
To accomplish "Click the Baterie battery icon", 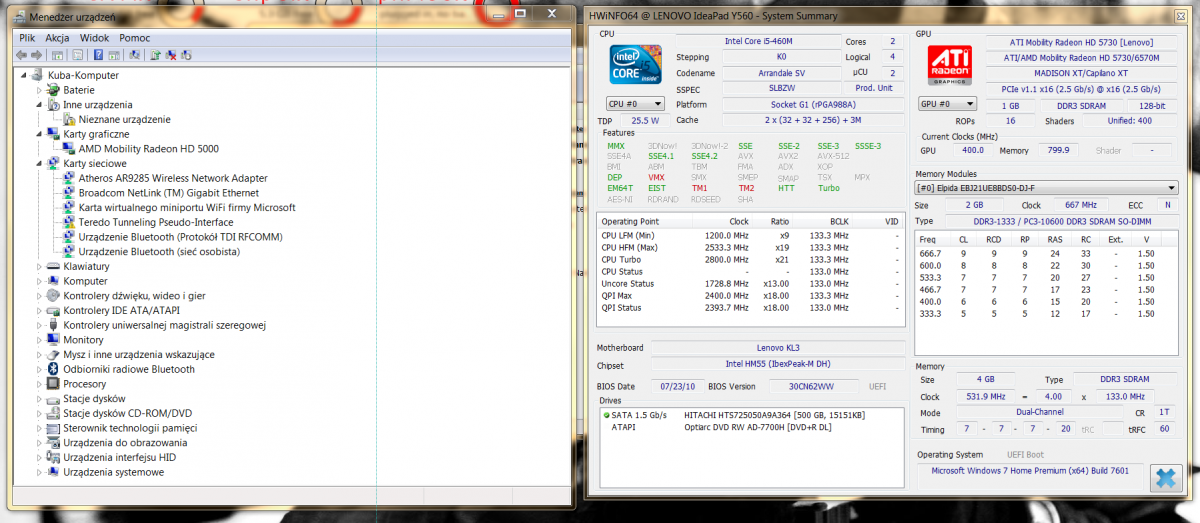I will (x=54, y=90).
